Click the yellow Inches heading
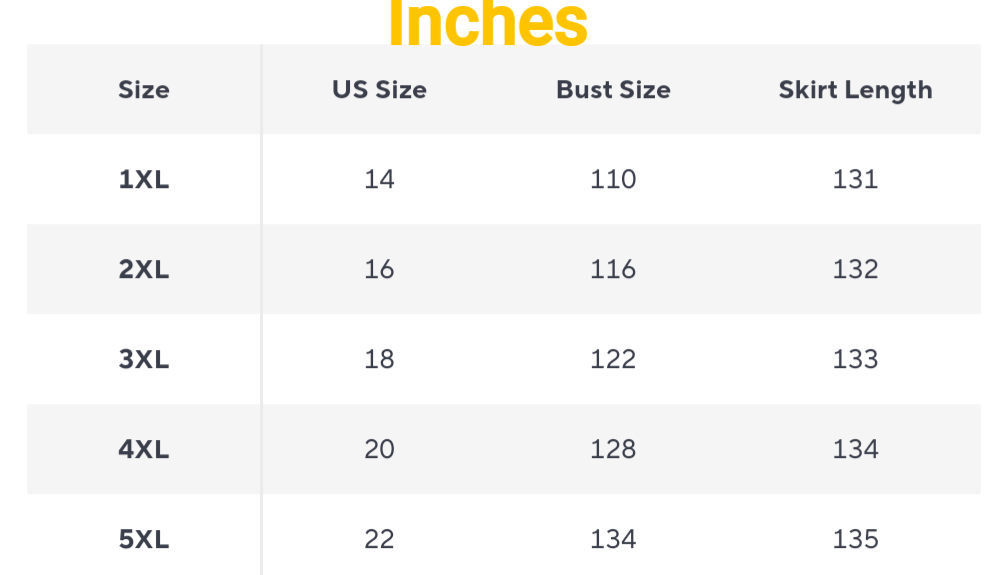Viewport: 1008px width, 575px height. 488,24
